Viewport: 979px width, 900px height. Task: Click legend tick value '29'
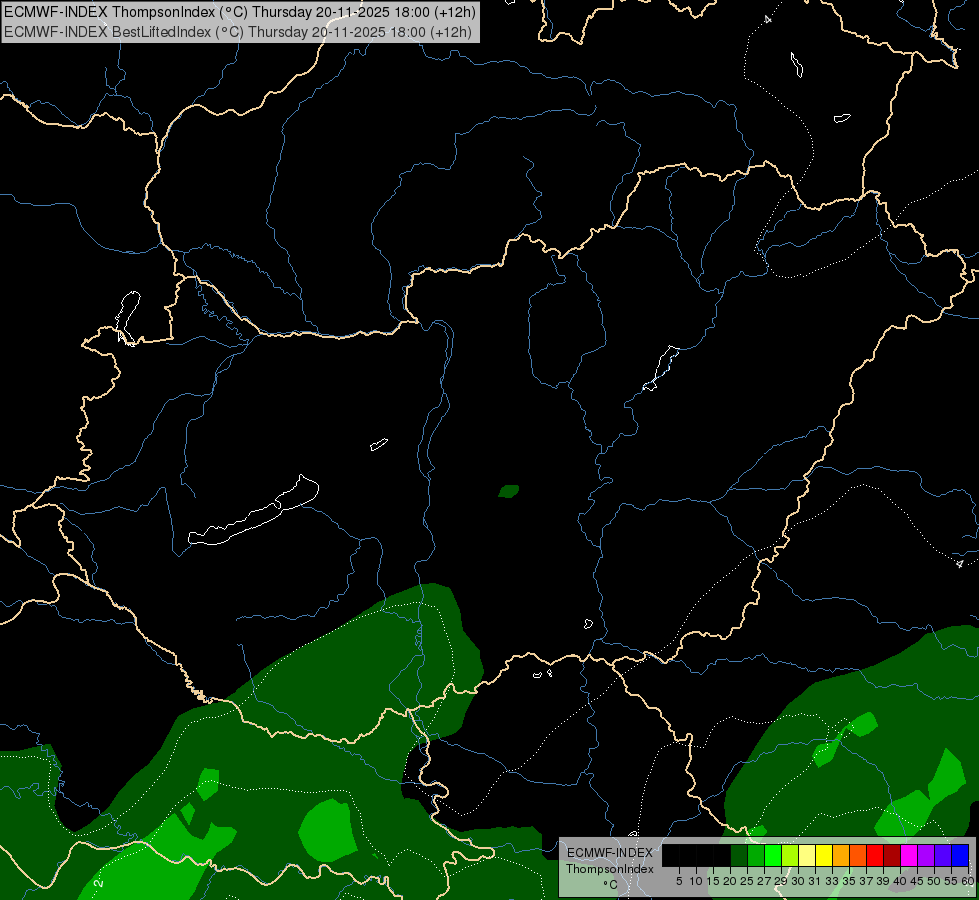click(x=781, y=881)
